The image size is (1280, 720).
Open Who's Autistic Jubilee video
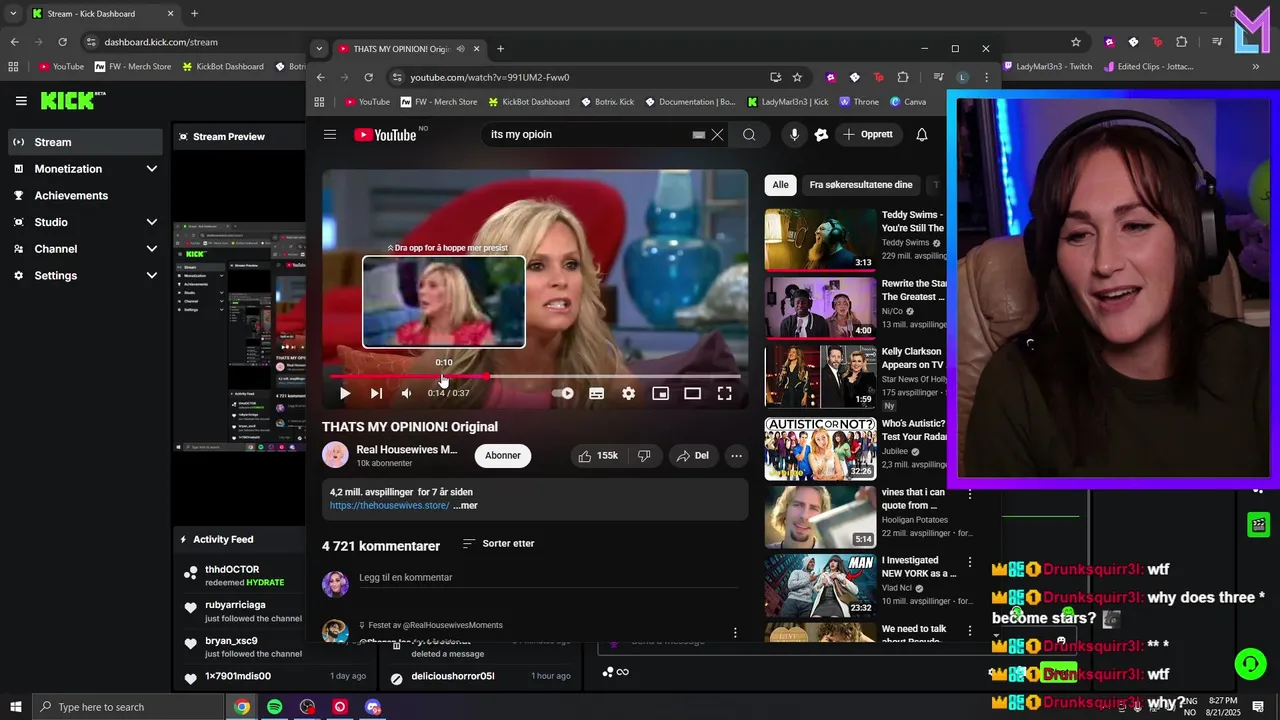pos(820,448)
